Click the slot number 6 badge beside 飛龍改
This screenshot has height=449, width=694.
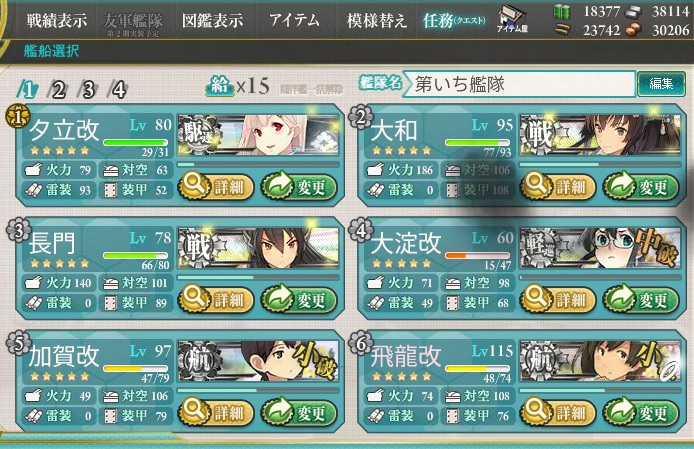pos(360,344)
